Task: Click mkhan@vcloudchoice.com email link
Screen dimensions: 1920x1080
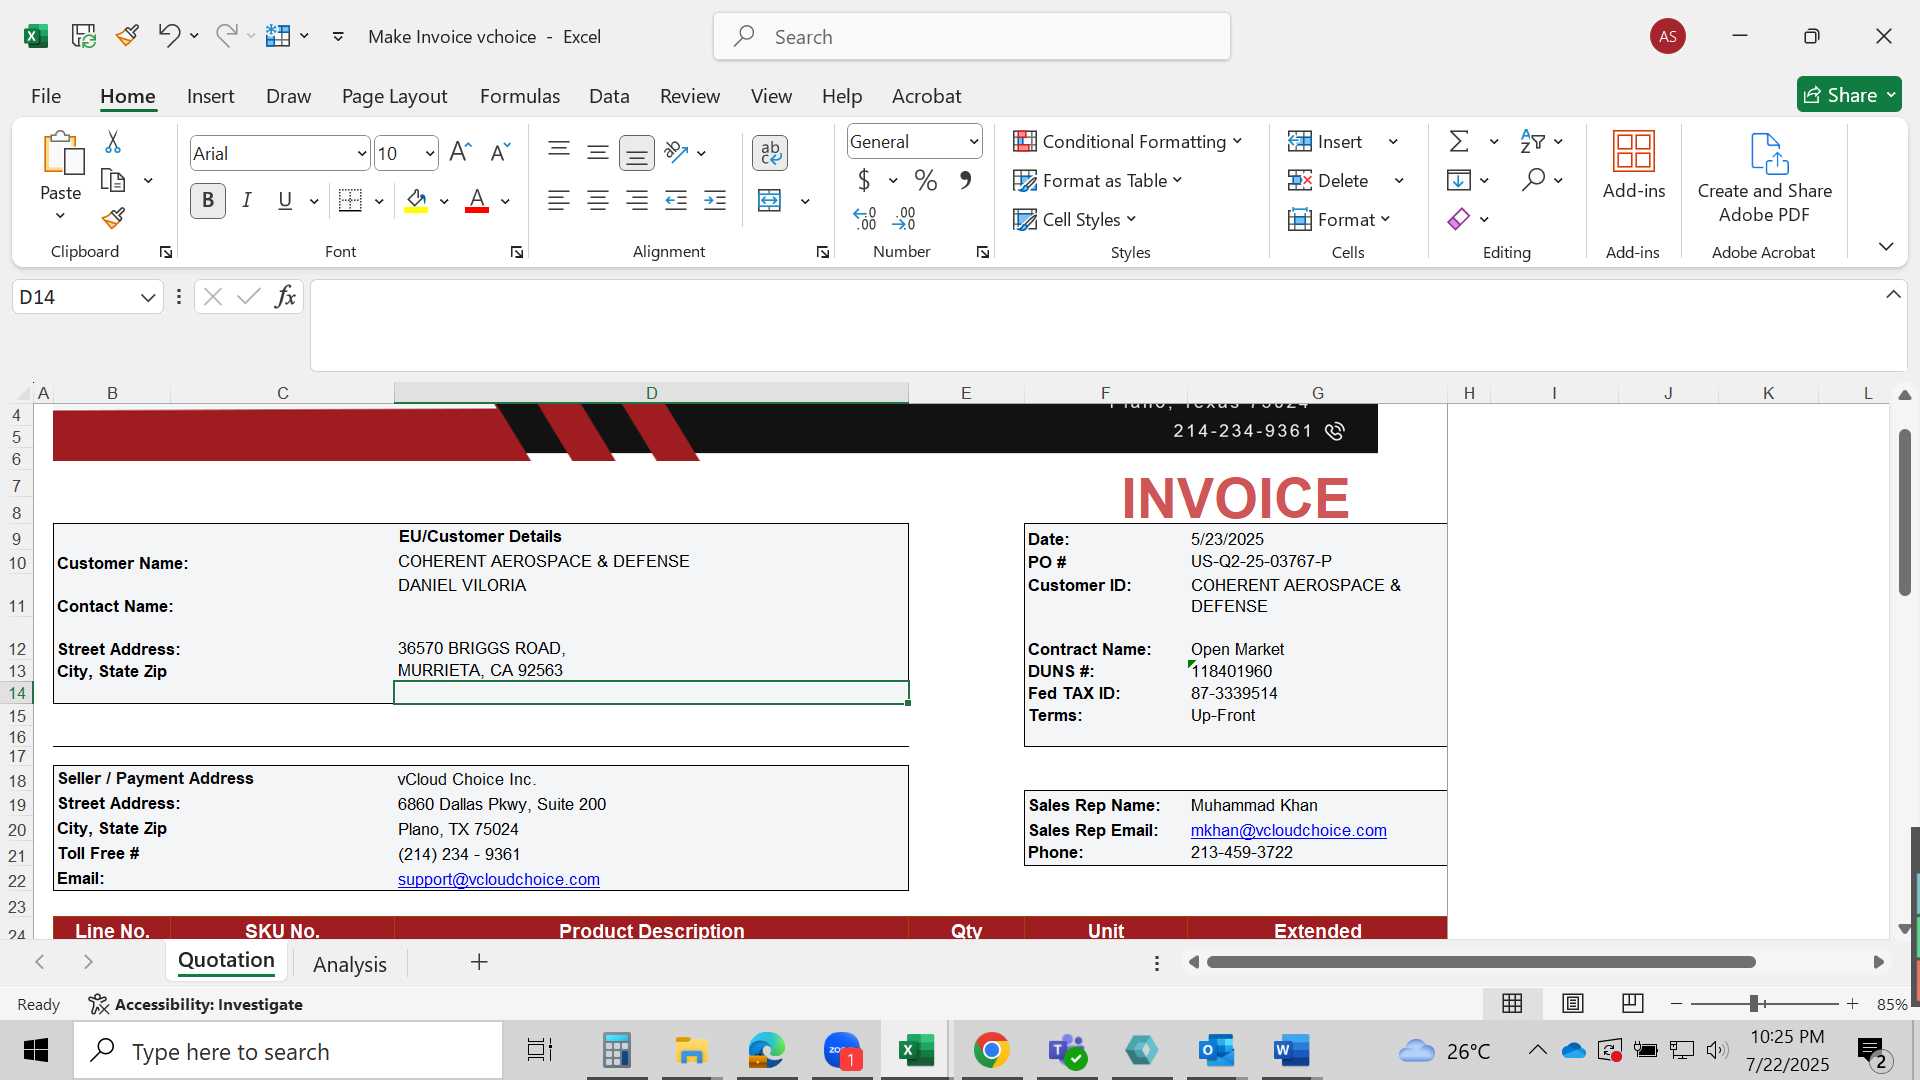Action: click(x=1288, y=830)
